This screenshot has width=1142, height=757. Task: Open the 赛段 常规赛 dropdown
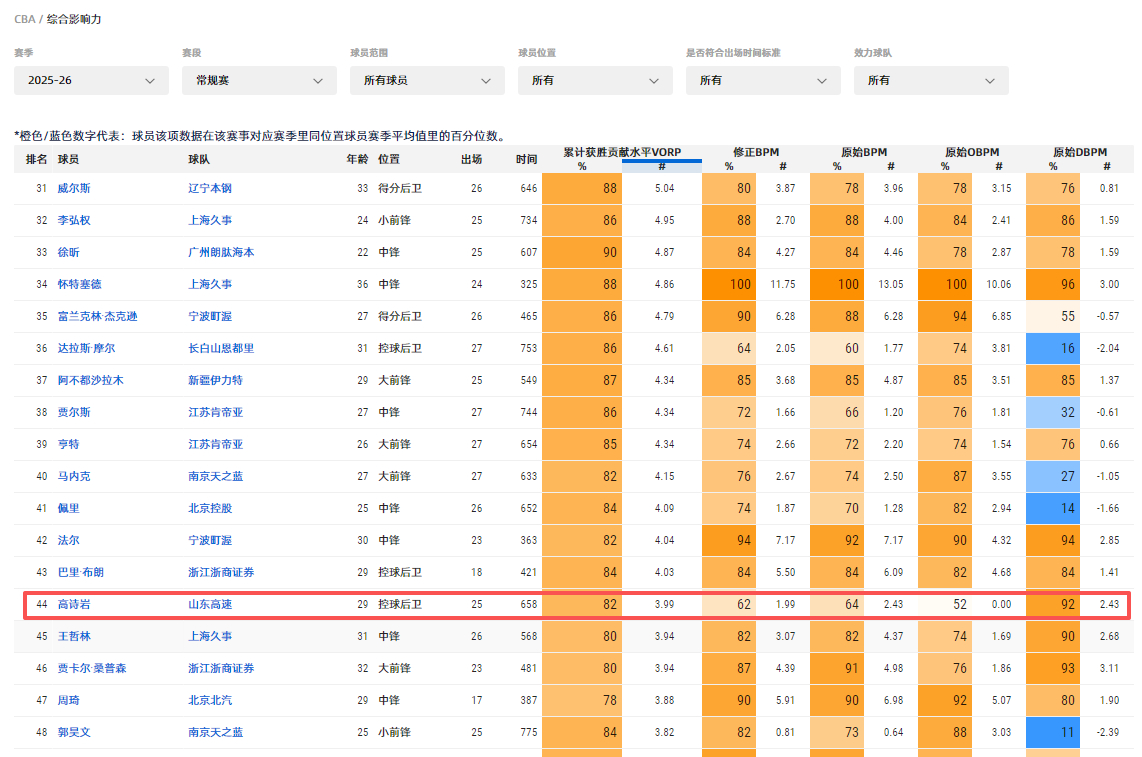click(259, 80)
